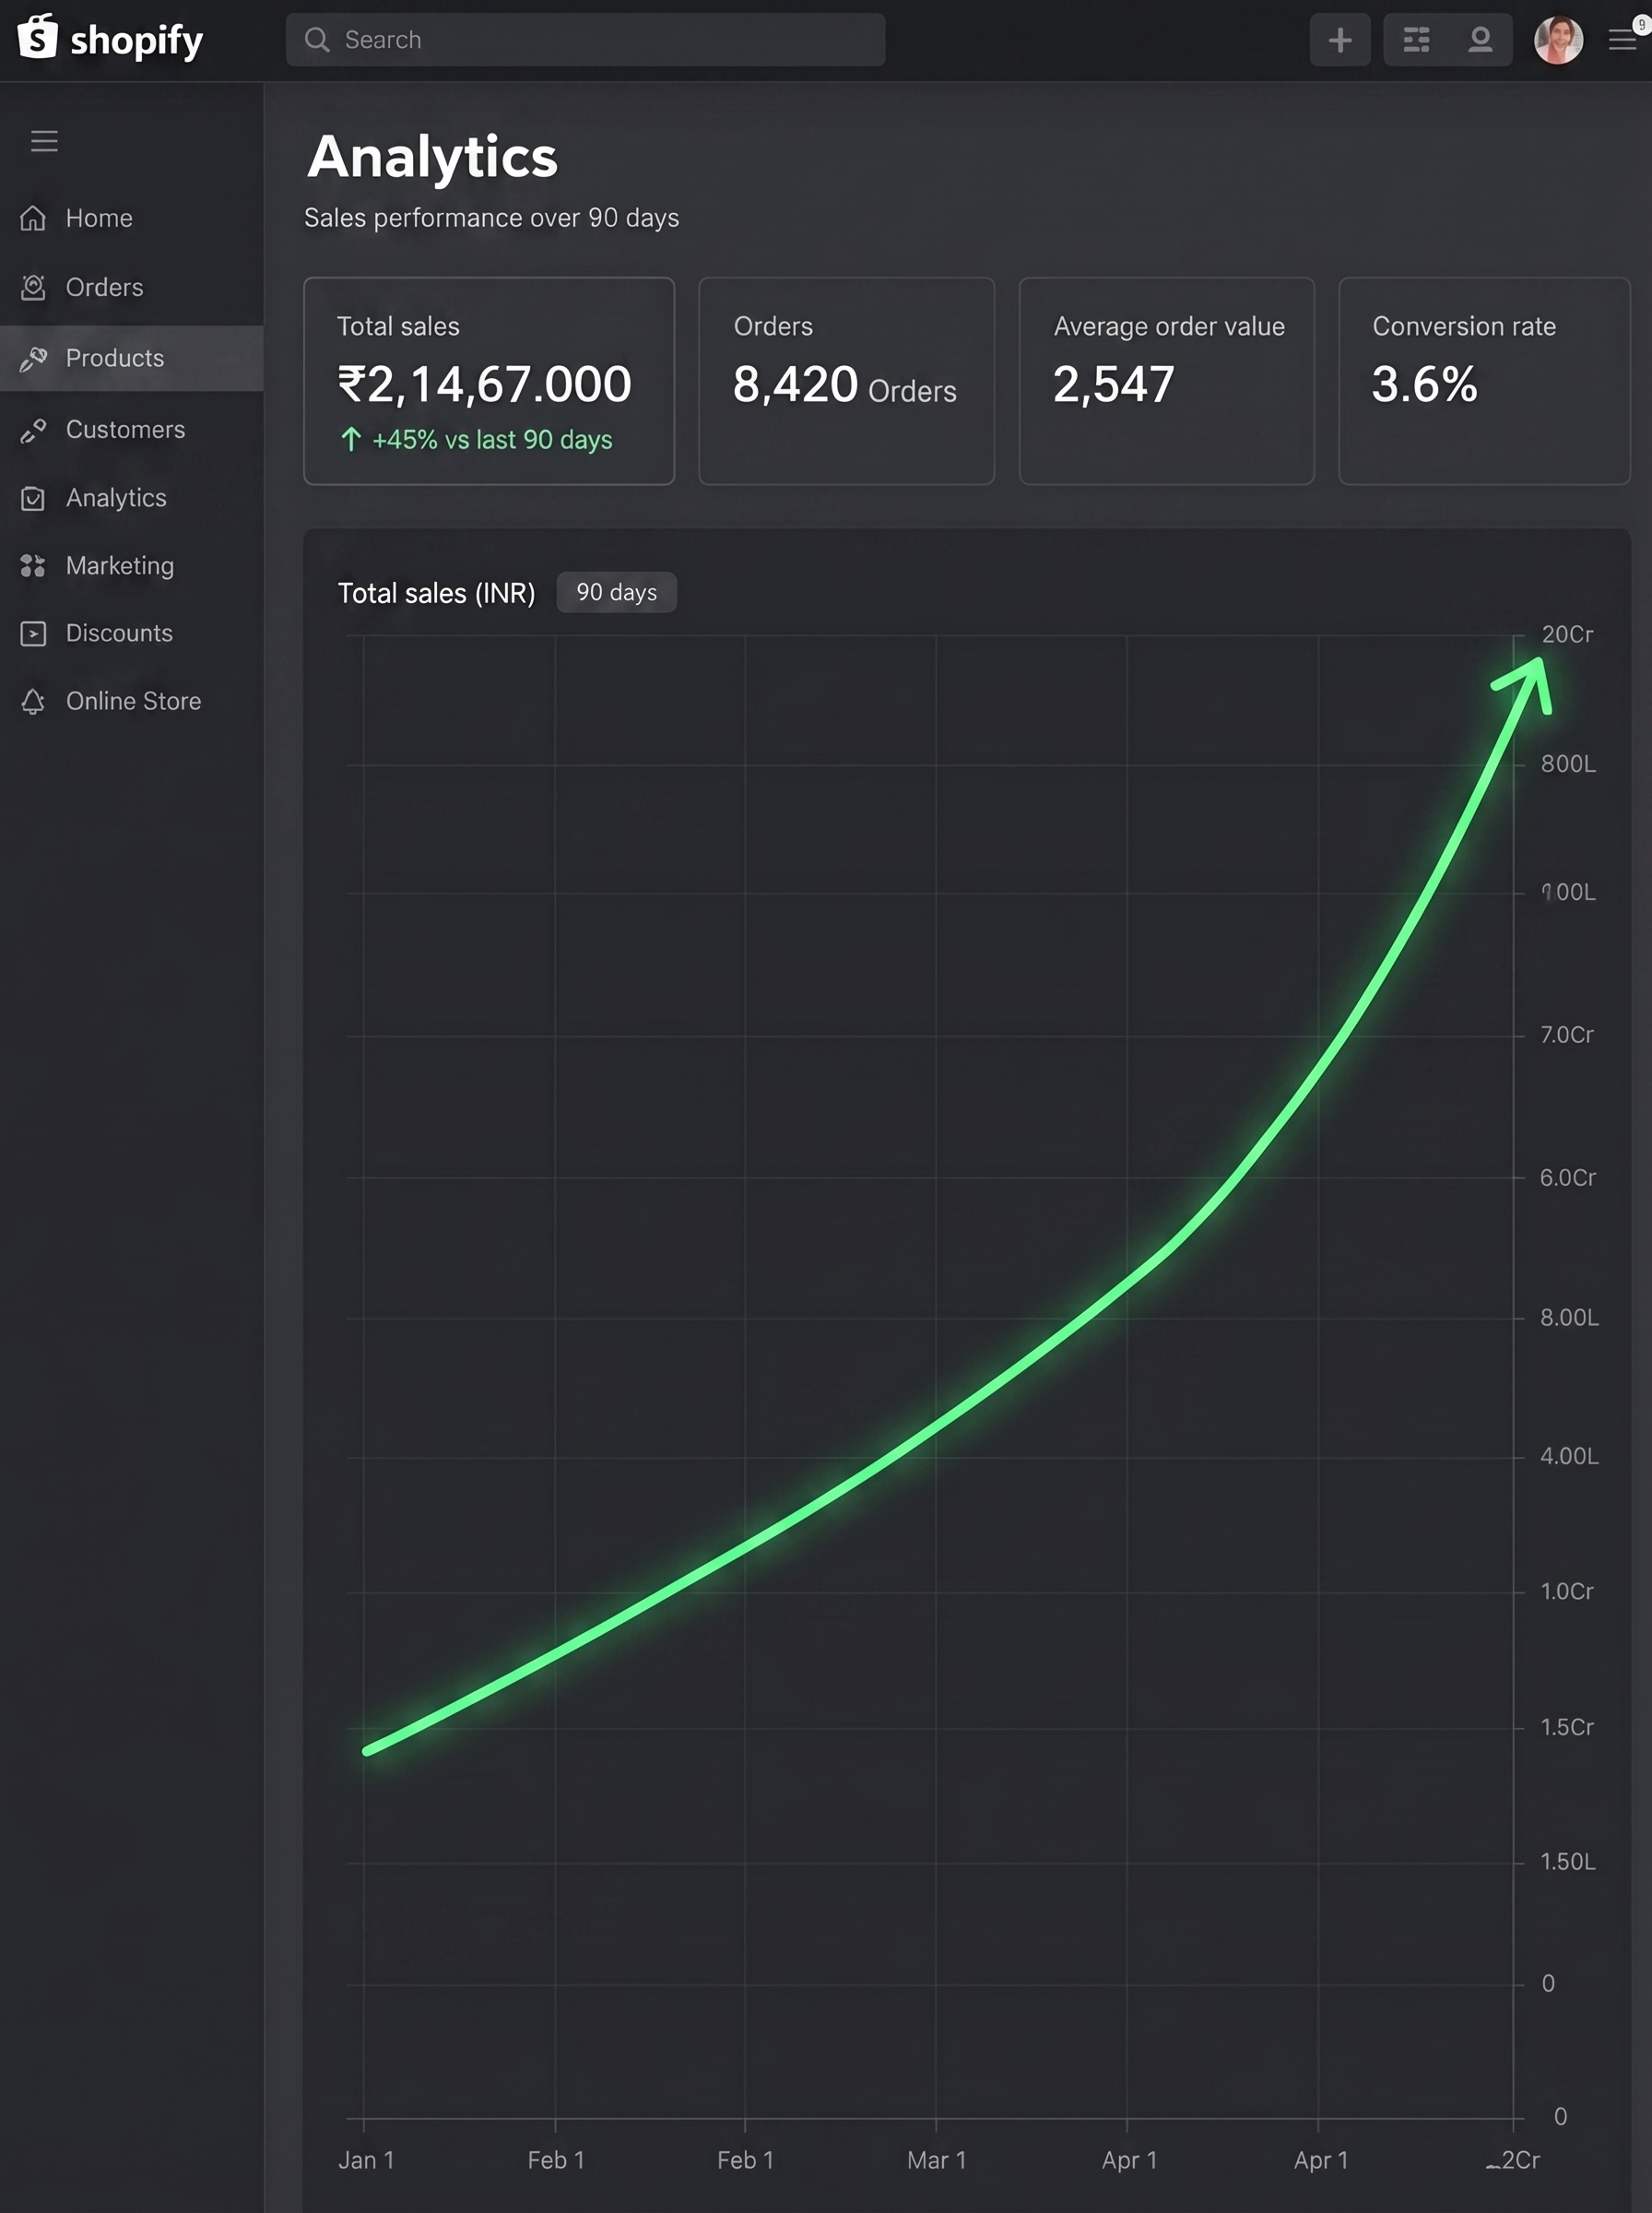
Task: Click the Marketing sidebar icon
Action: pos(33,566)
